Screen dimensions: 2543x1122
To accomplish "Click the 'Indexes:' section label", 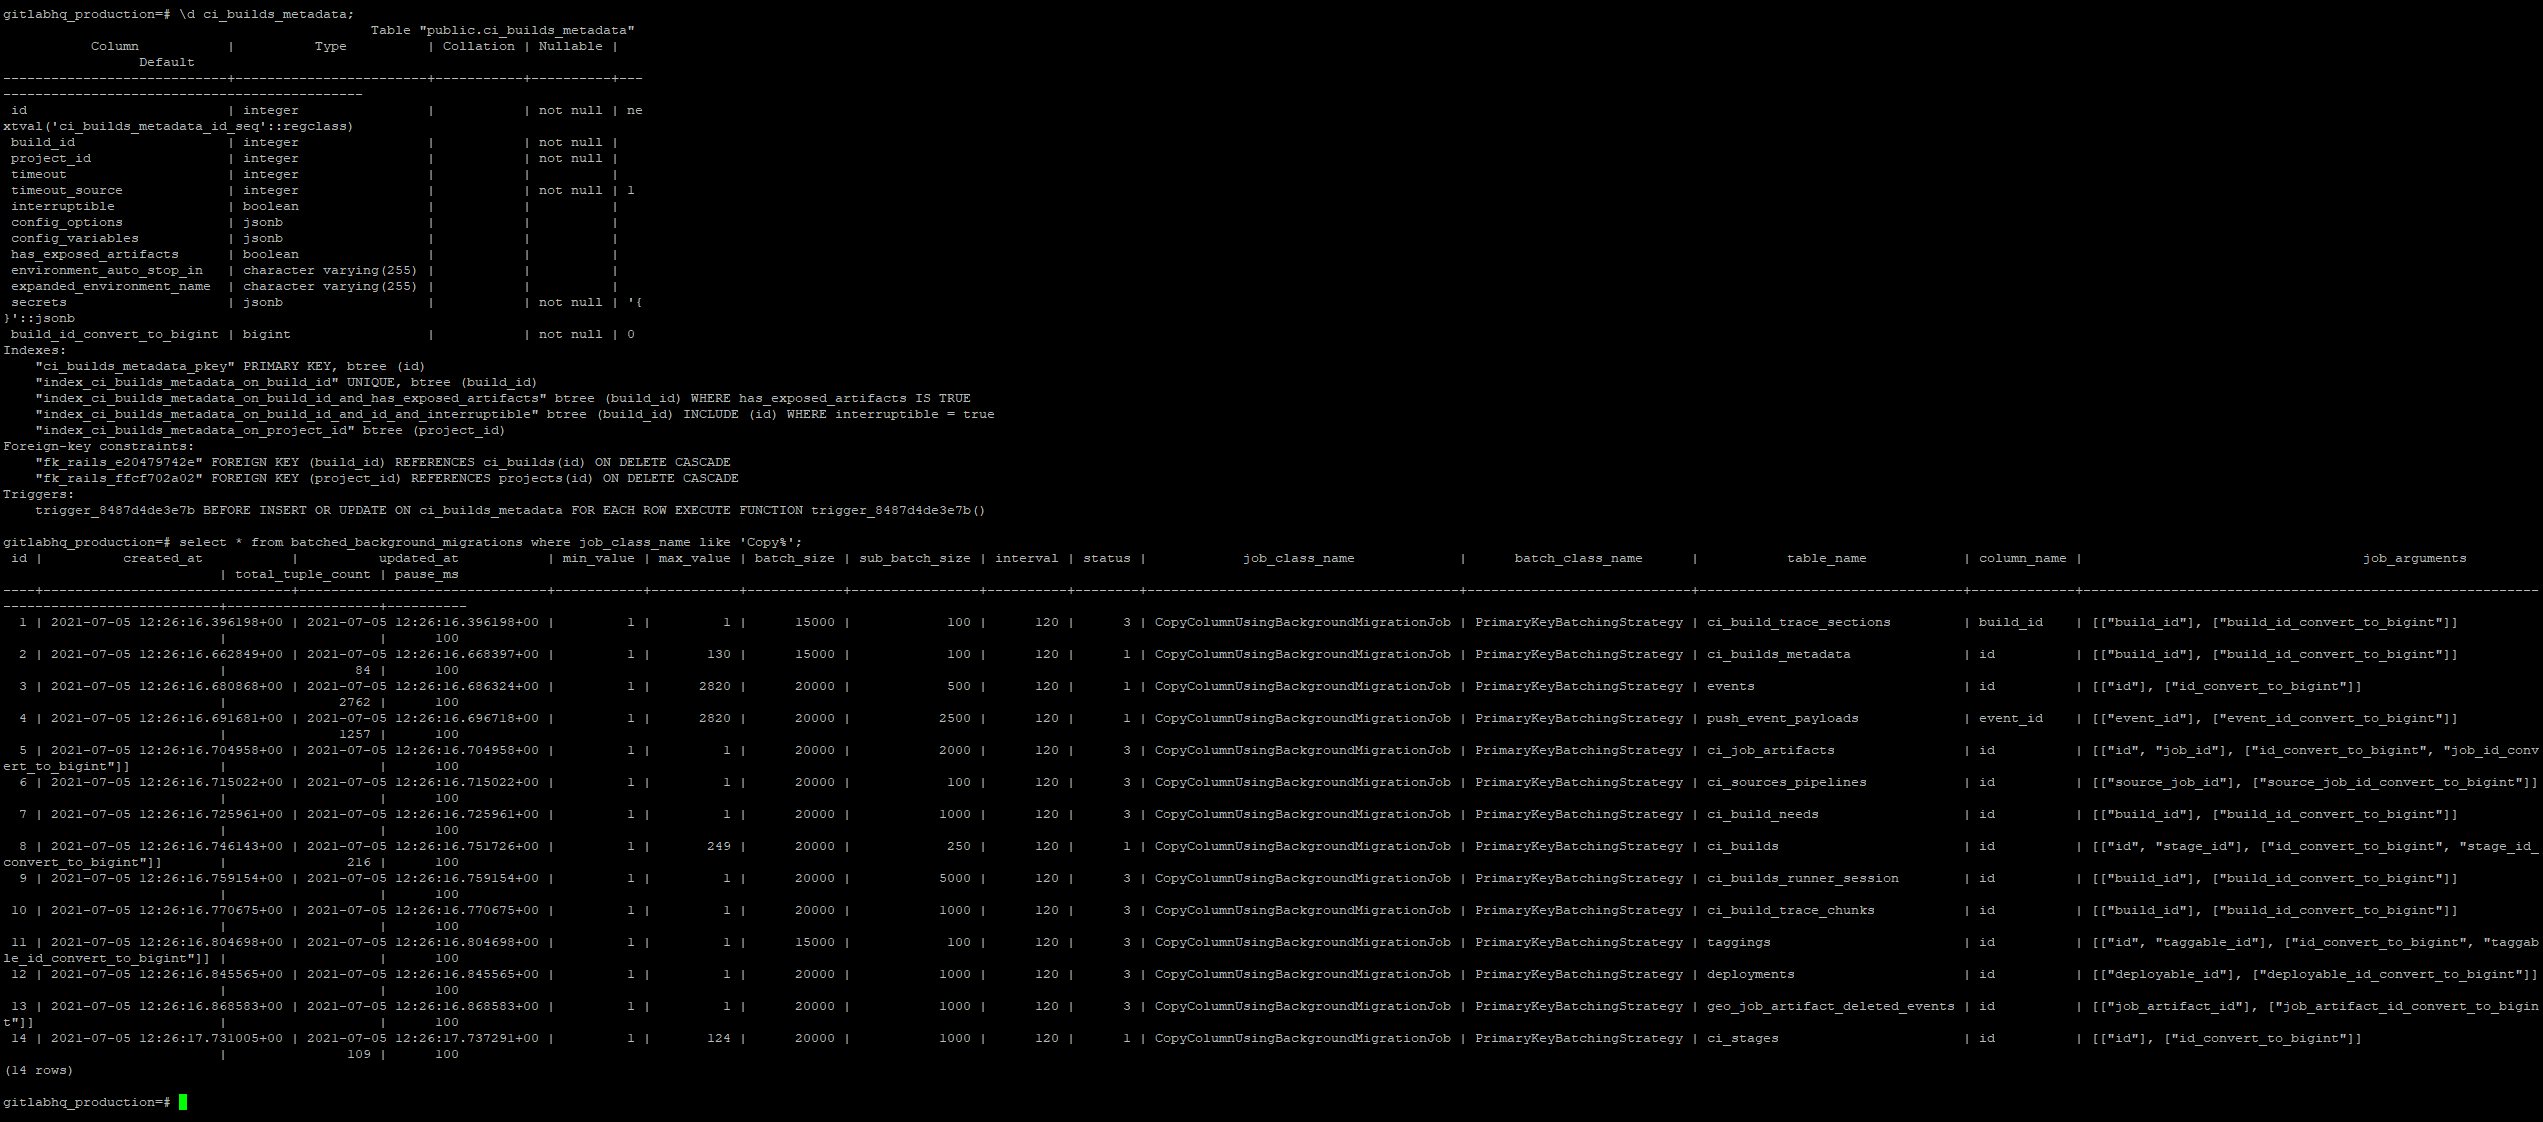I will (x=34, y=350).
